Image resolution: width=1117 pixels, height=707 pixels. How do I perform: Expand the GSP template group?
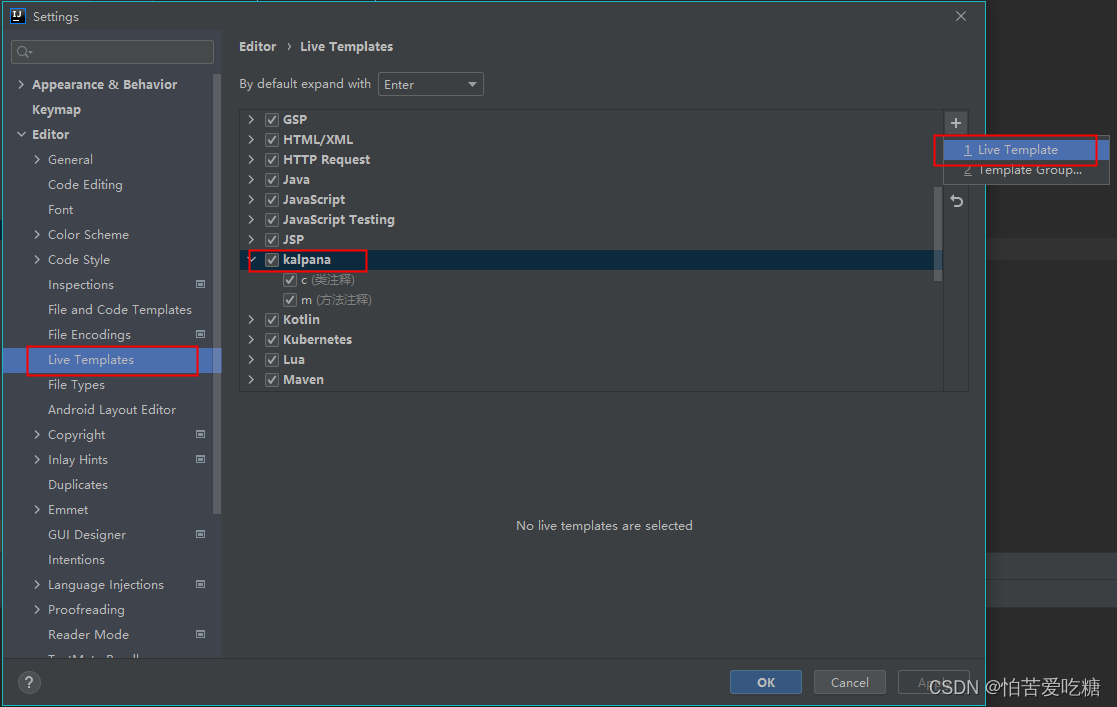click(251, 120)
